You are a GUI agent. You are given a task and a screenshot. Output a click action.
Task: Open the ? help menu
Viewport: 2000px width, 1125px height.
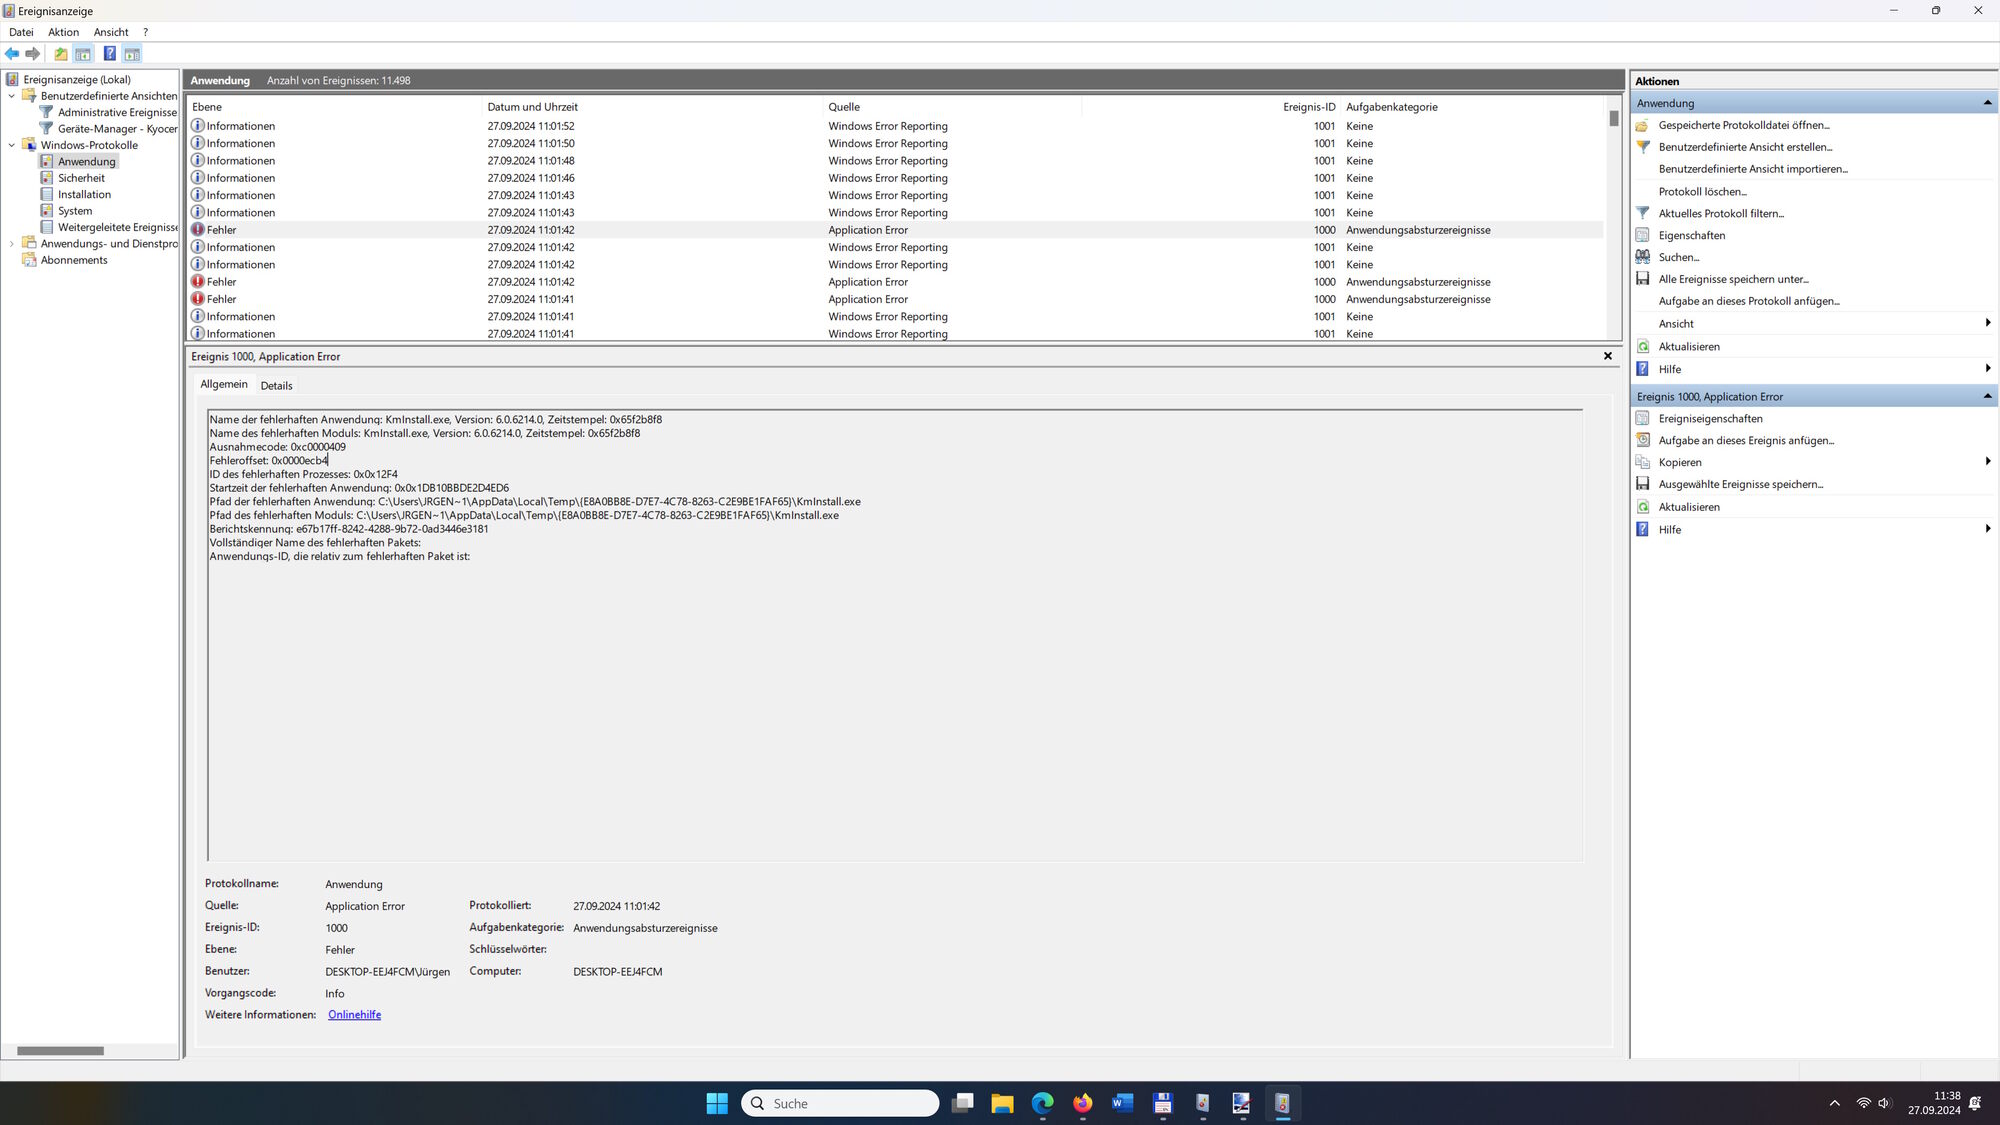pyautogui.click(x=145, y=32)
